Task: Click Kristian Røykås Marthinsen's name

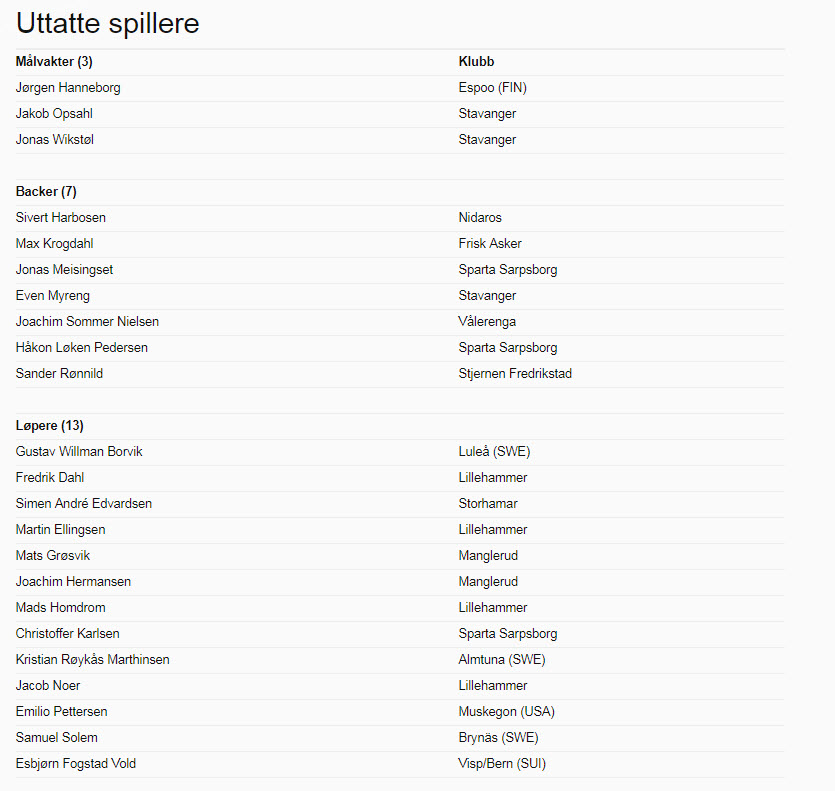Action: click(93, 660)
